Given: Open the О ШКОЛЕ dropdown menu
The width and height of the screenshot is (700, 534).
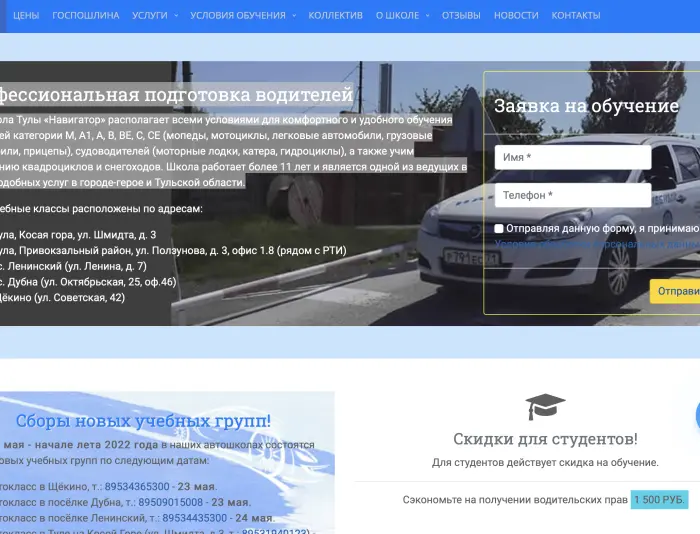Looking at the screenshot, I should point(402,16).
